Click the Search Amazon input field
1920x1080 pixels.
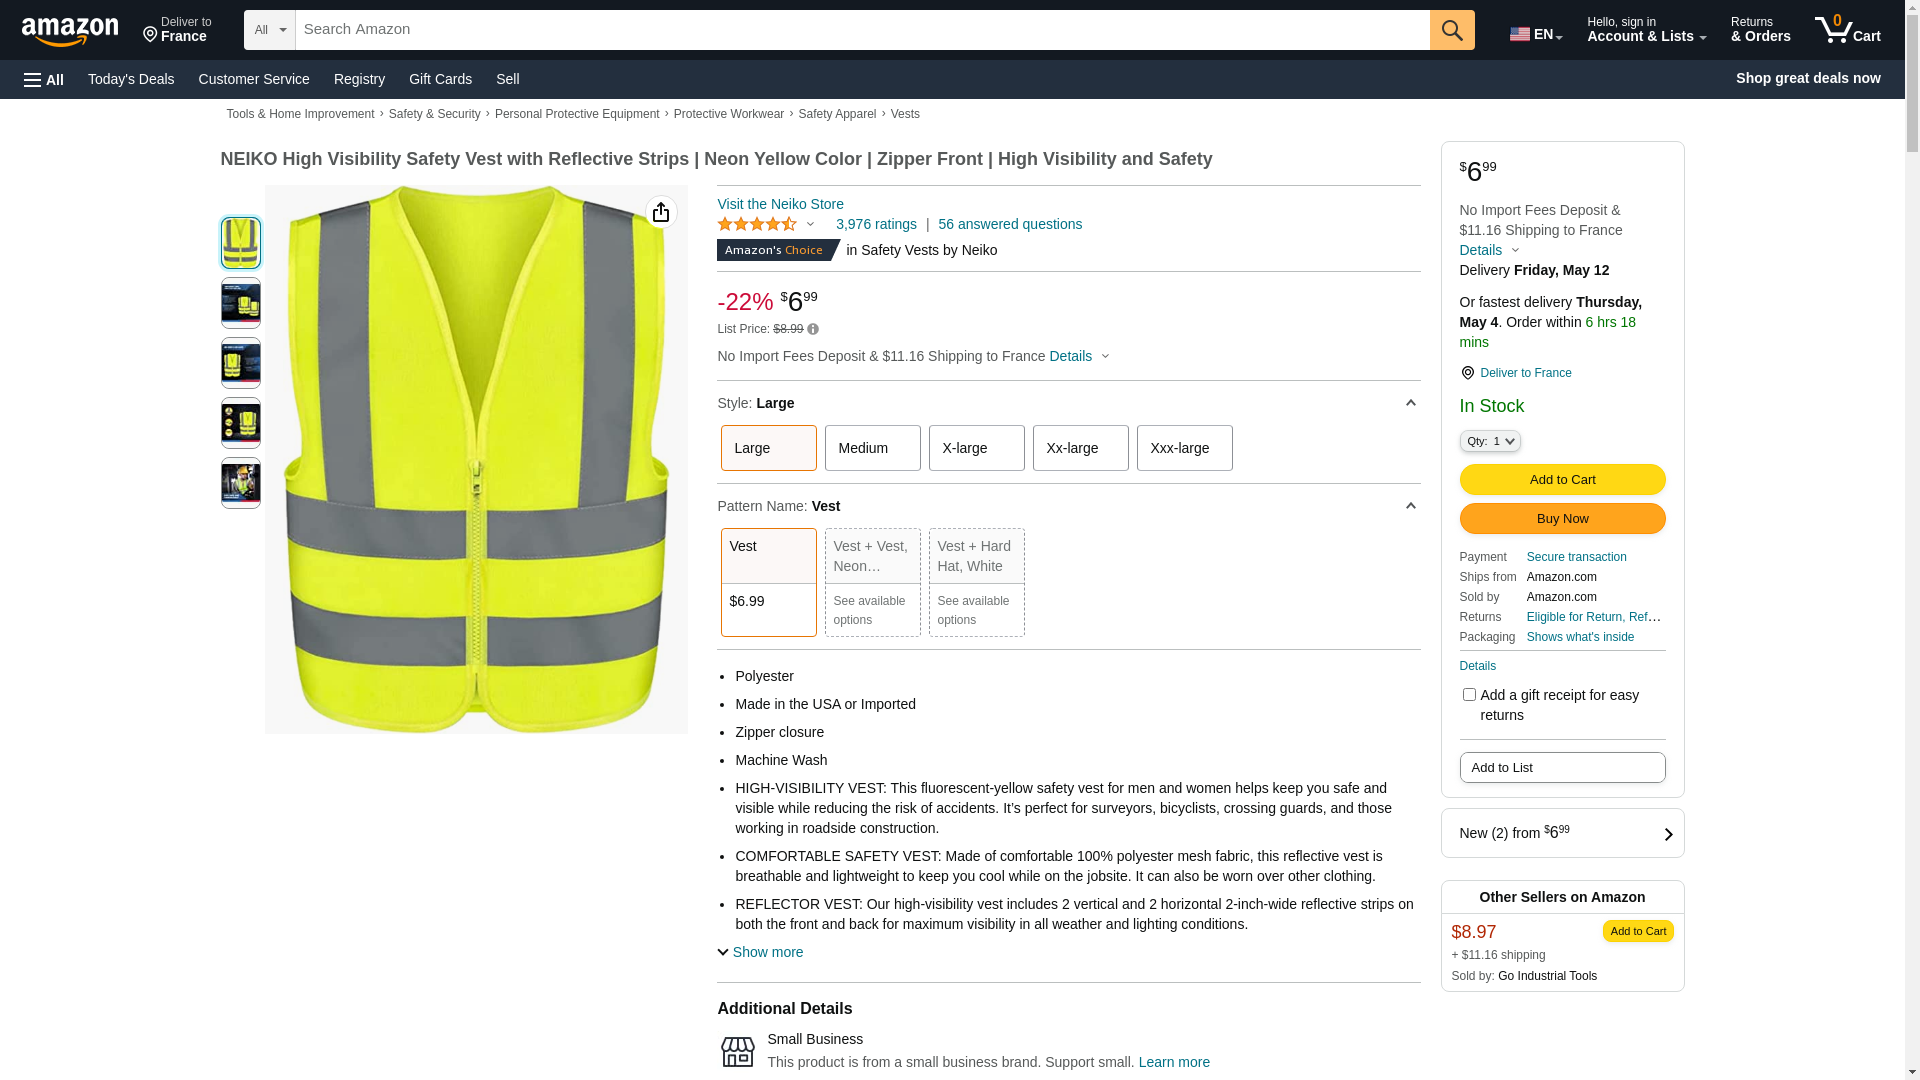tap(861, 30)
